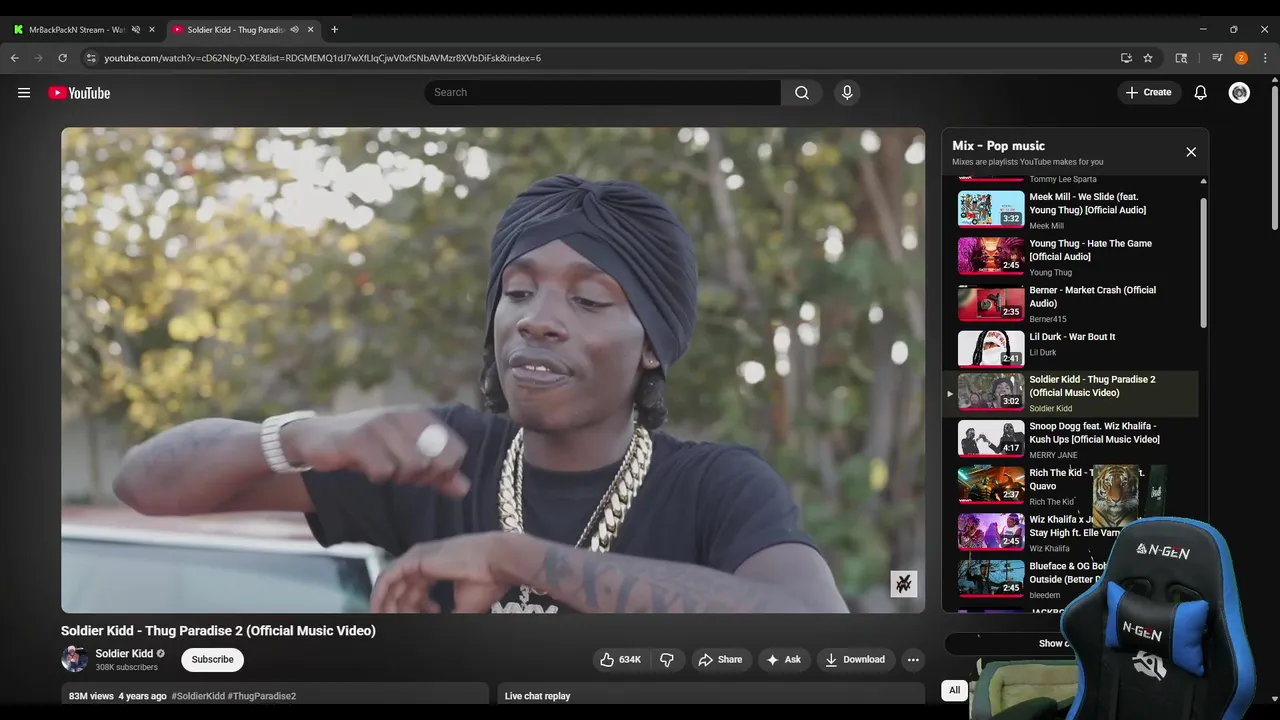Viewport: 1280px width, 720px height.
Task: Go to YouTube home via the logo
Action: pos(79,93)
